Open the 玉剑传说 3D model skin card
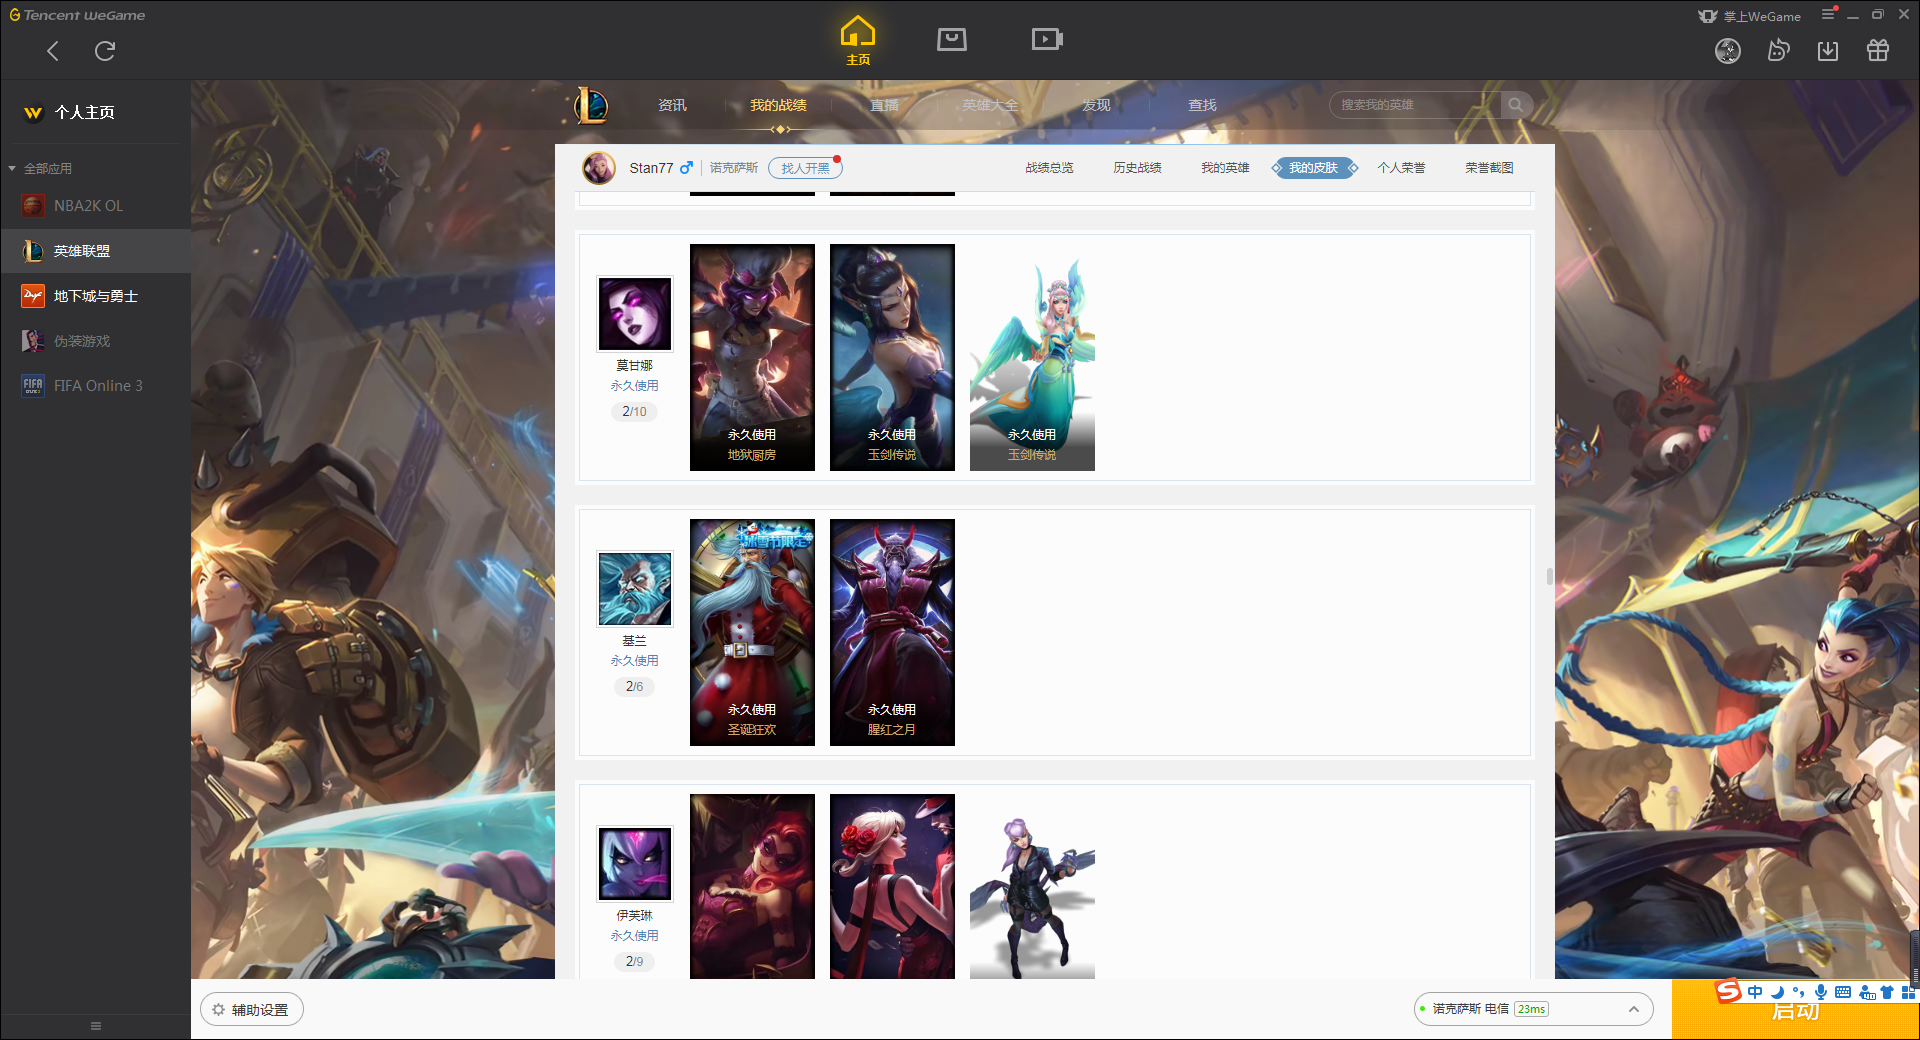Screen dimensions: 1920x1040 point(1032,357)
